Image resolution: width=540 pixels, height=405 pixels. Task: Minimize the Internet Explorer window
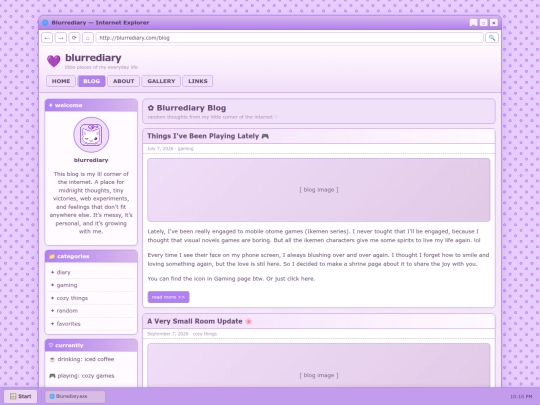pos(474,23)
